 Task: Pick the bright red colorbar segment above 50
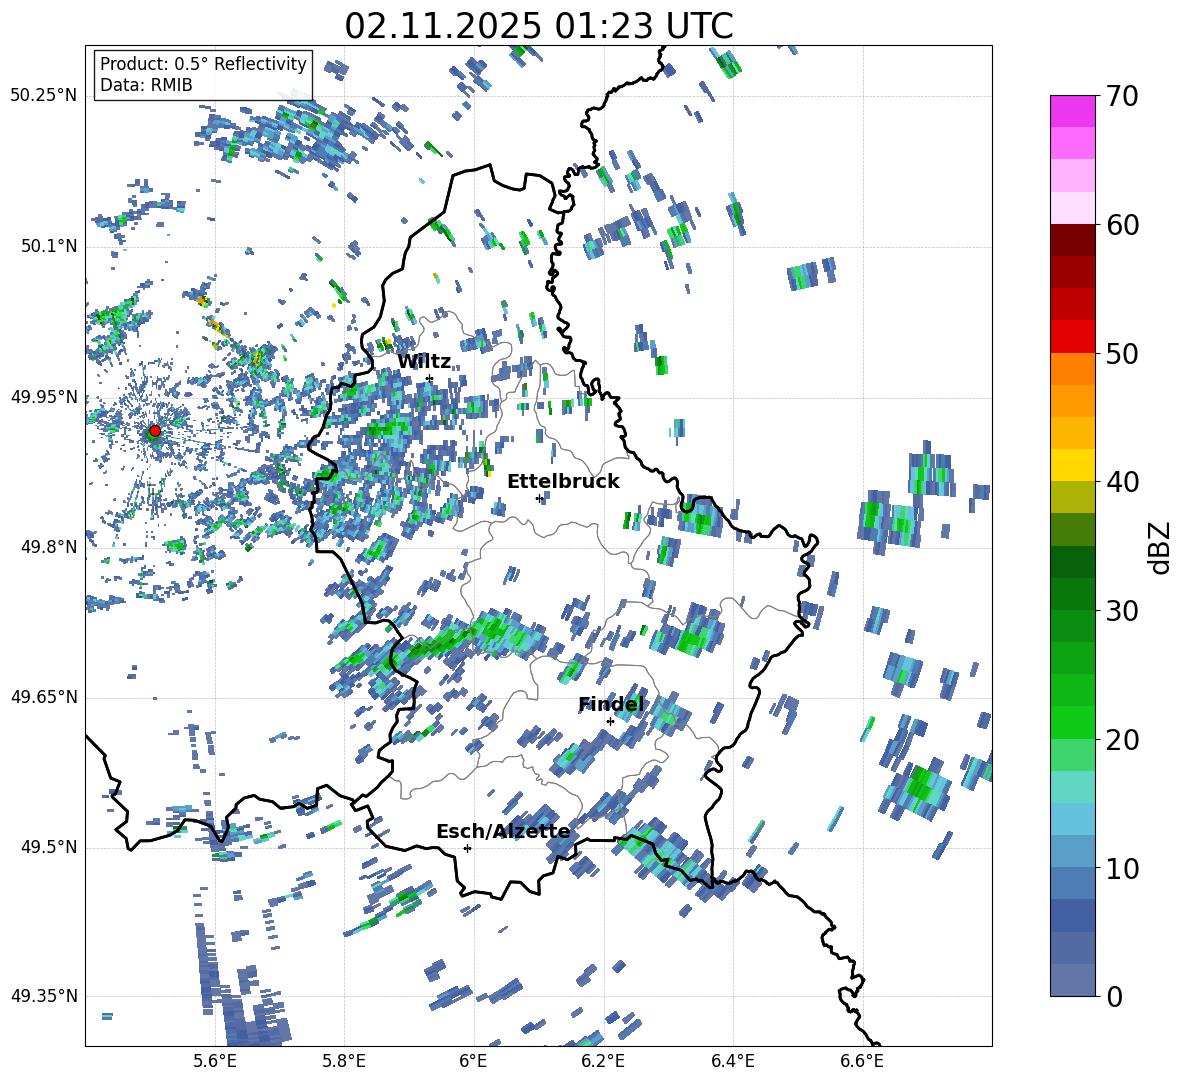coord(1073,336)
